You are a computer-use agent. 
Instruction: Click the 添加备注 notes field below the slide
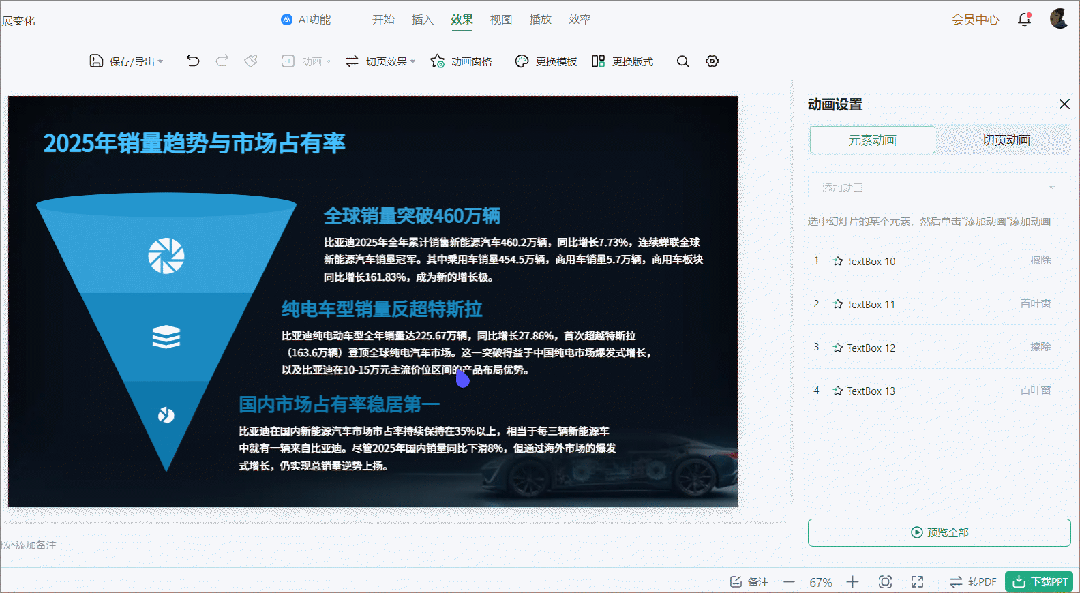coord(28,545)
